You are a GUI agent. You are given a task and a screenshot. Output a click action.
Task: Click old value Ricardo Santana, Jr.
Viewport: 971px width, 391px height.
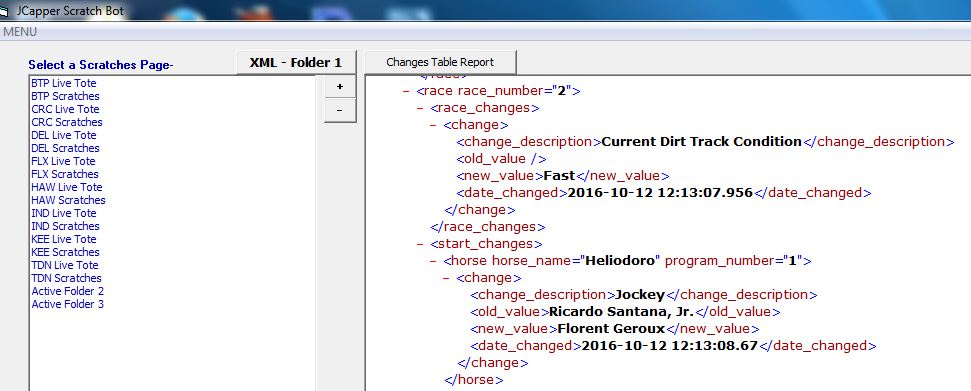click(x=621, y=312)
